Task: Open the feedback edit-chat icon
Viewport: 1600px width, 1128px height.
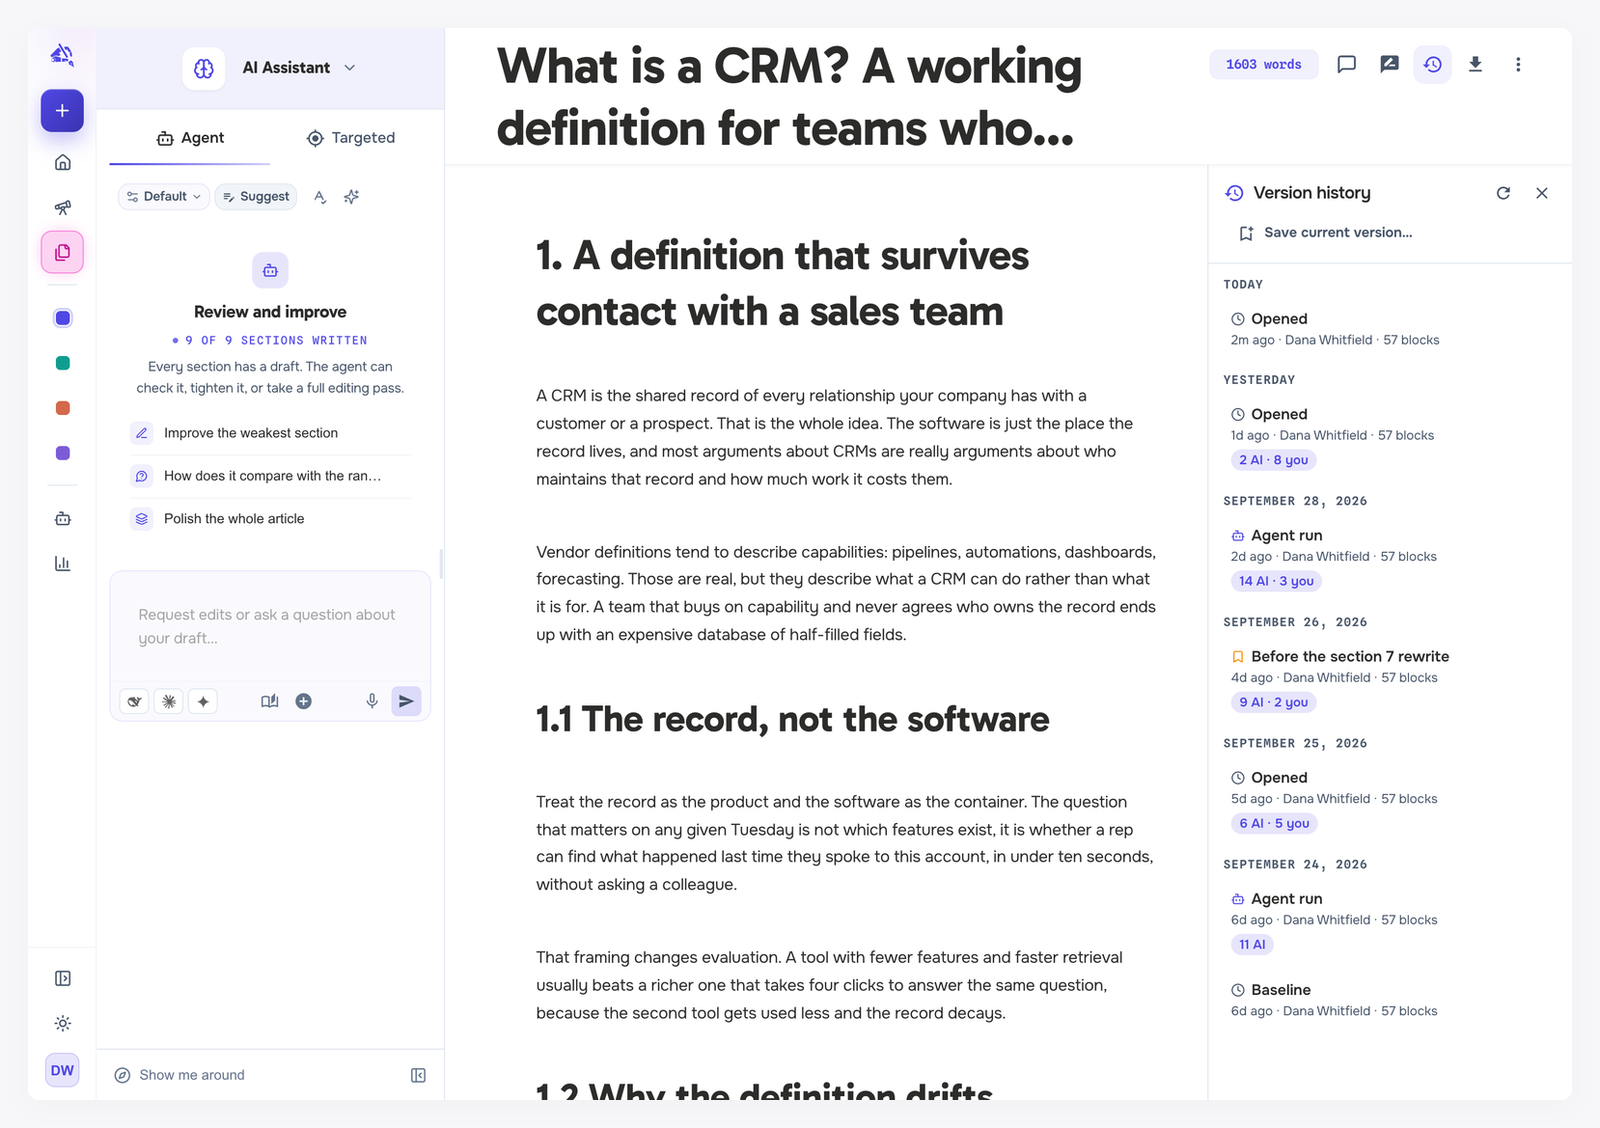Action: pos(1390,64)
